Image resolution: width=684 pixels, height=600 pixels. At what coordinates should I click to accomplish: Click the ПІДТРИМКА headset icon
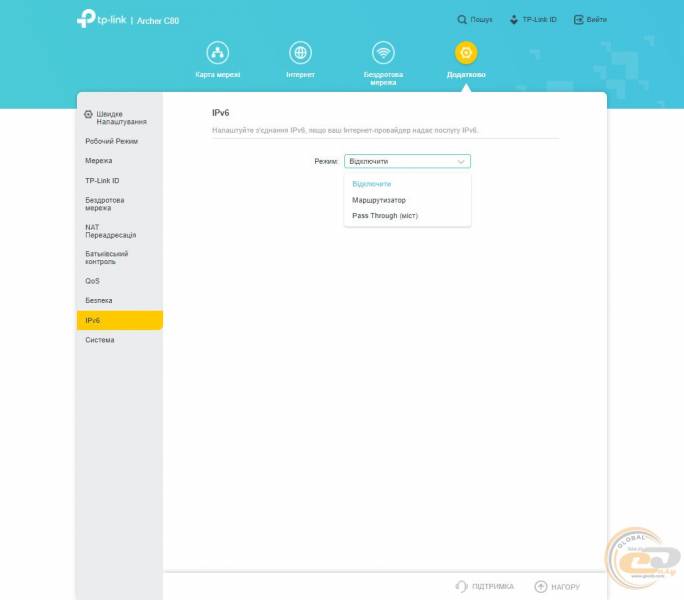pyautogui.click(x=462, y=586)
